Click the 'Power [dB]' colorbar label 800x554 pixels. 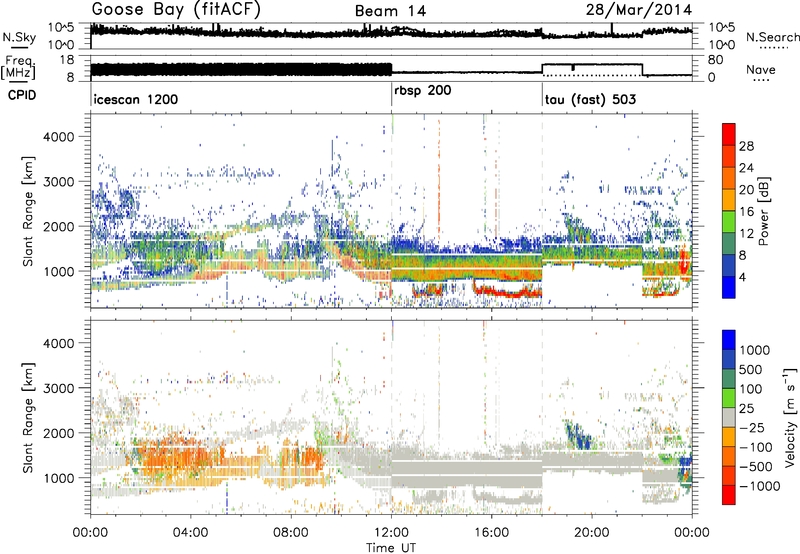click(x=763, y=211)
